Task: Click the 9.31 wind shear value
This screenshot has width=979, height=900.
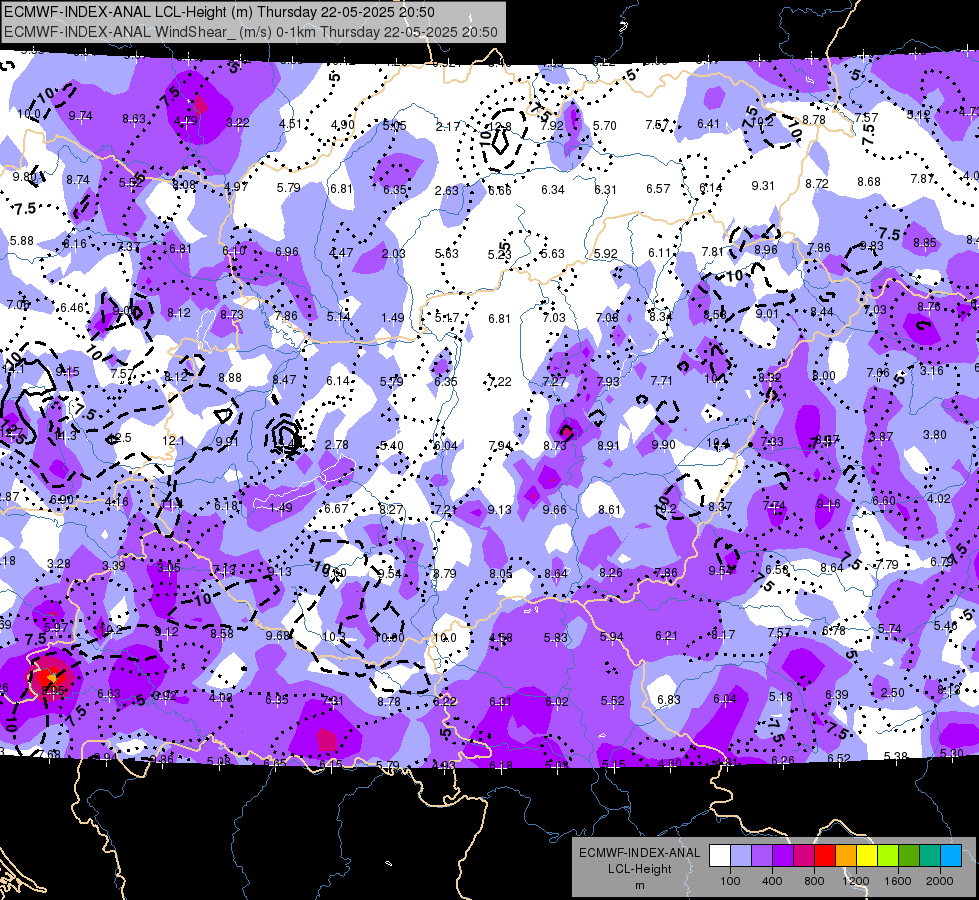Action: click(x=763, y=185)
